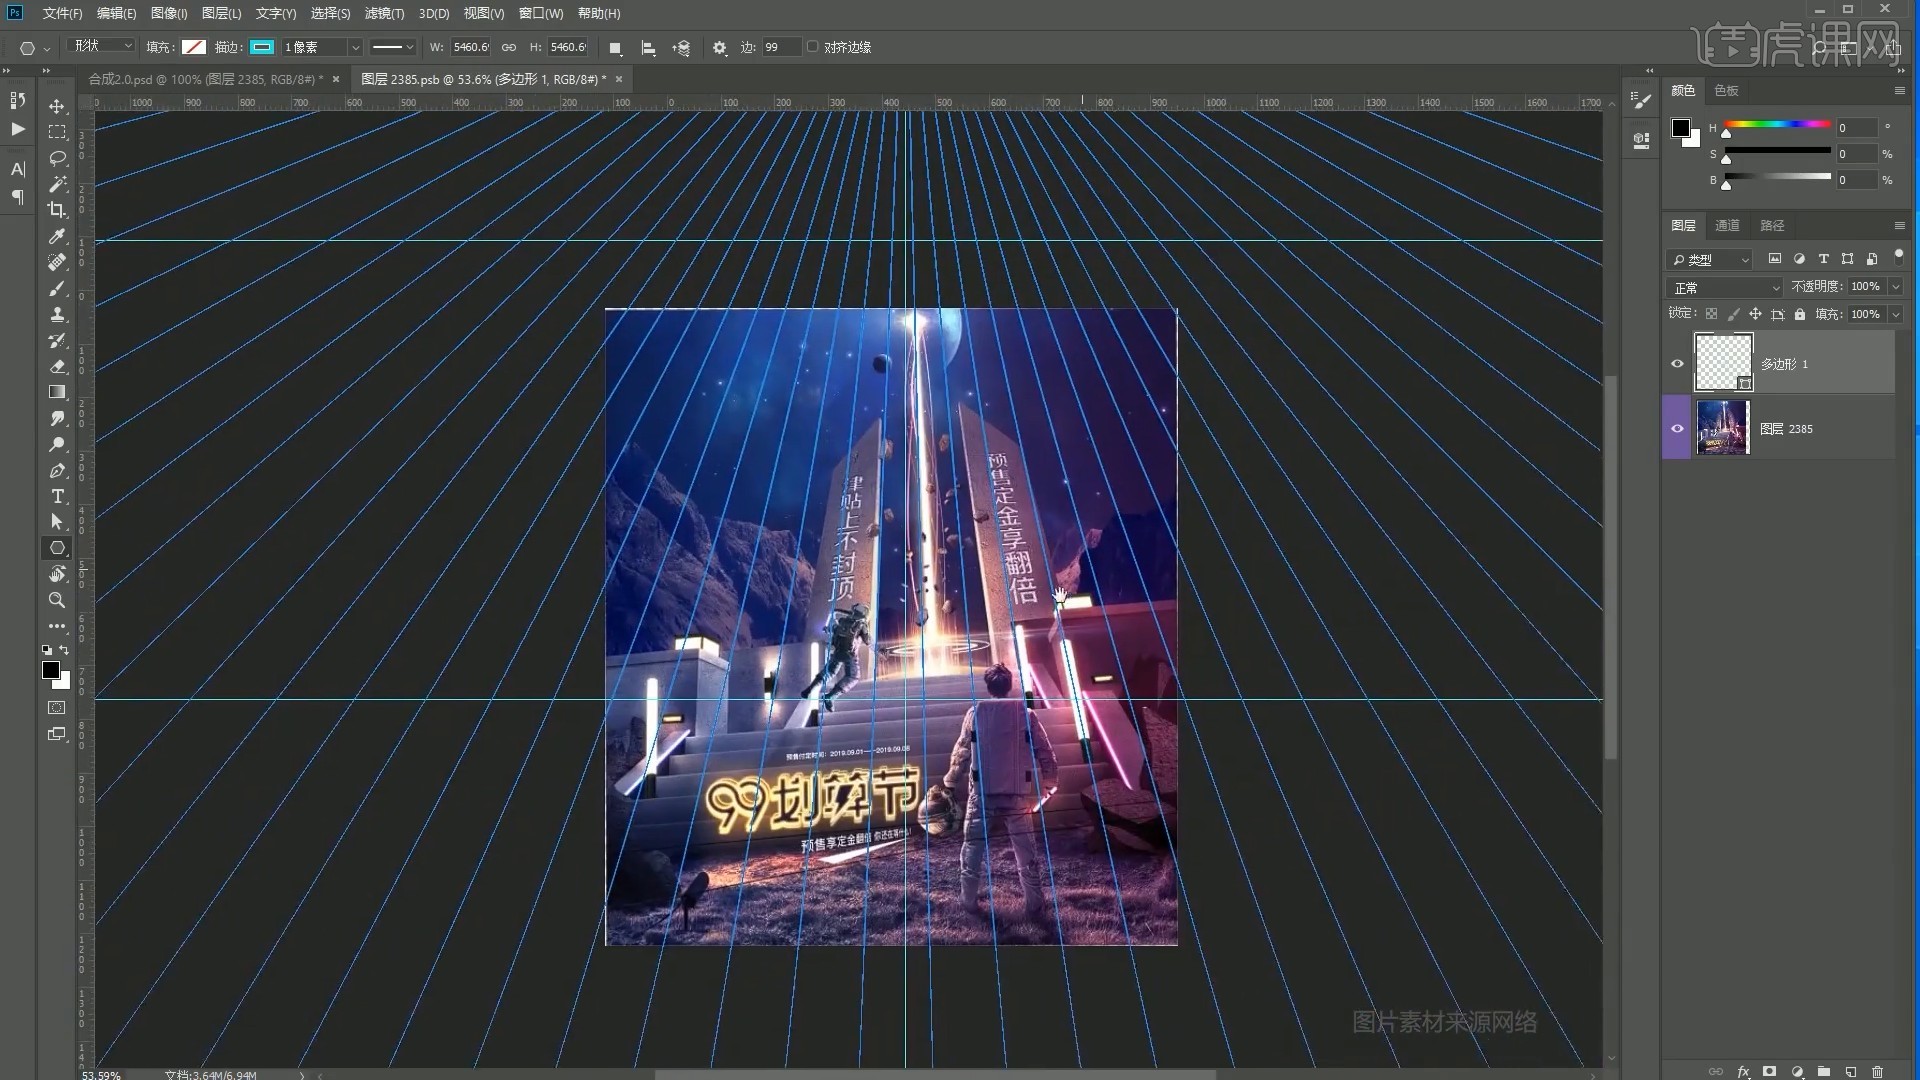The width and height of the screenshot is (1920, 1080).
Task: Select the Pen tool
Action: pyautogui.click(x=57, y=470)
